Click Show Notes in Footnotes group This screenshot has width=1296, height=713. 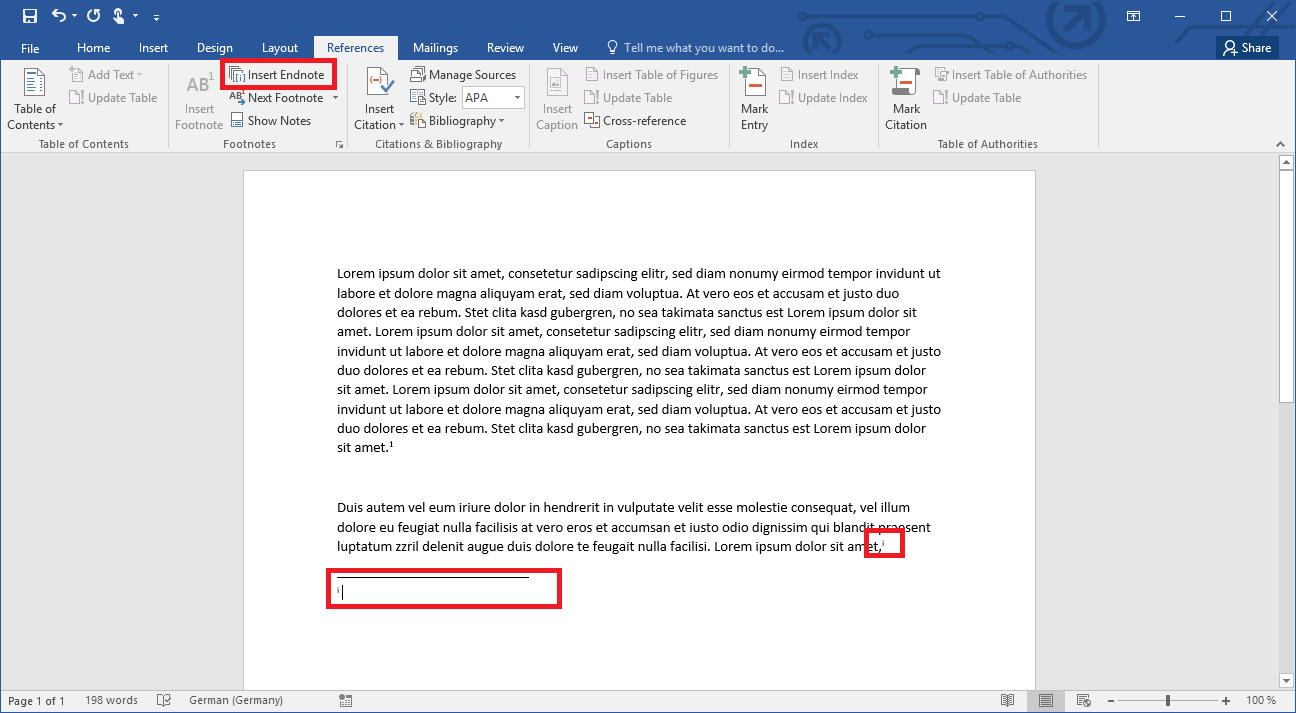[x=270, y=121]
